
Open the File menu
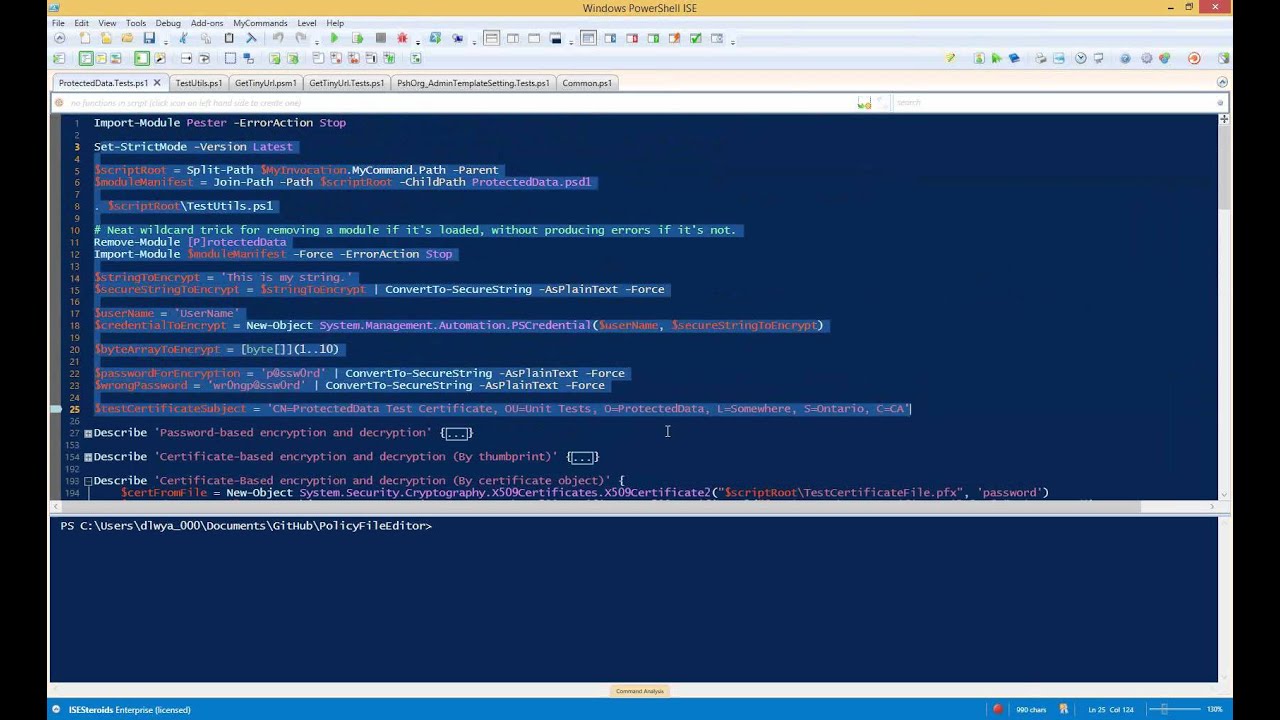point(58,23)
